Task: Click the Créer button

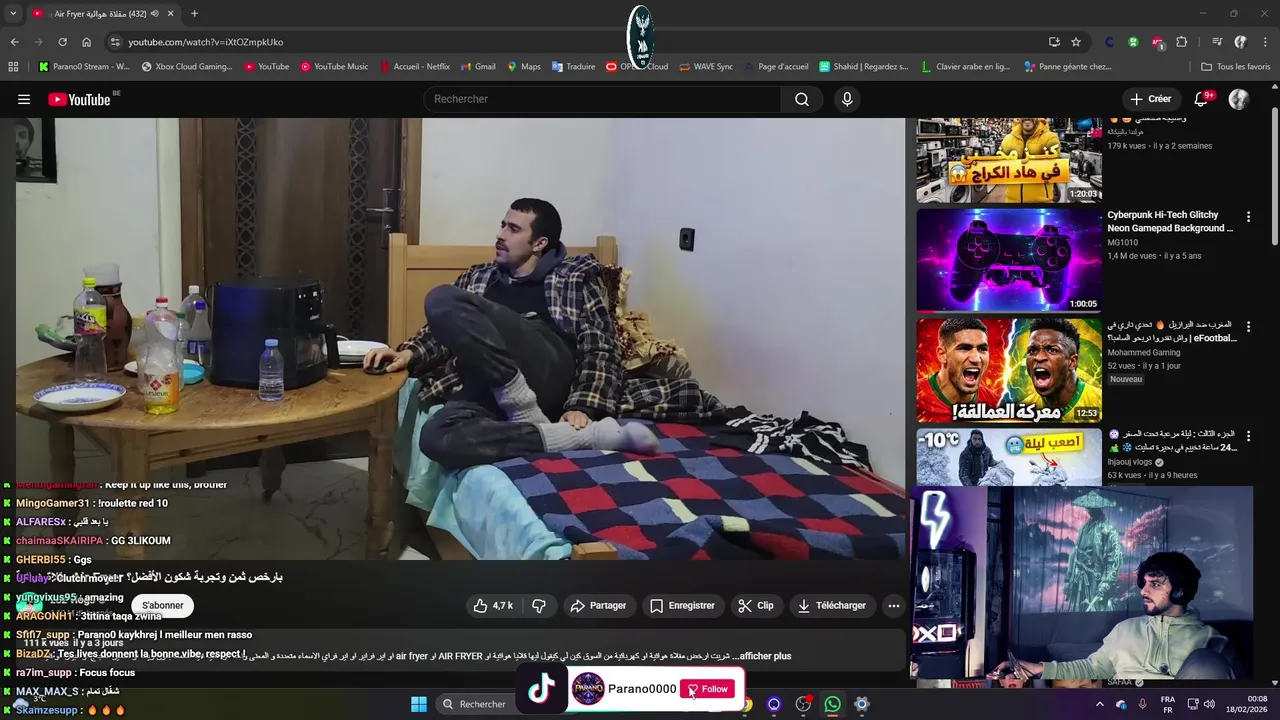Action: (x=1150, y=99)
